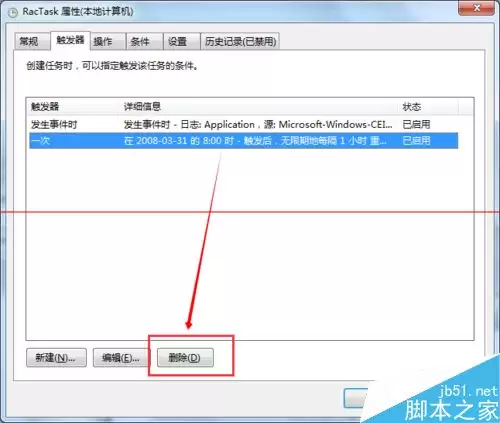This screenshot has height=423, width=500.
Task: Open the 条件 tab
Action: pos(144,41)
